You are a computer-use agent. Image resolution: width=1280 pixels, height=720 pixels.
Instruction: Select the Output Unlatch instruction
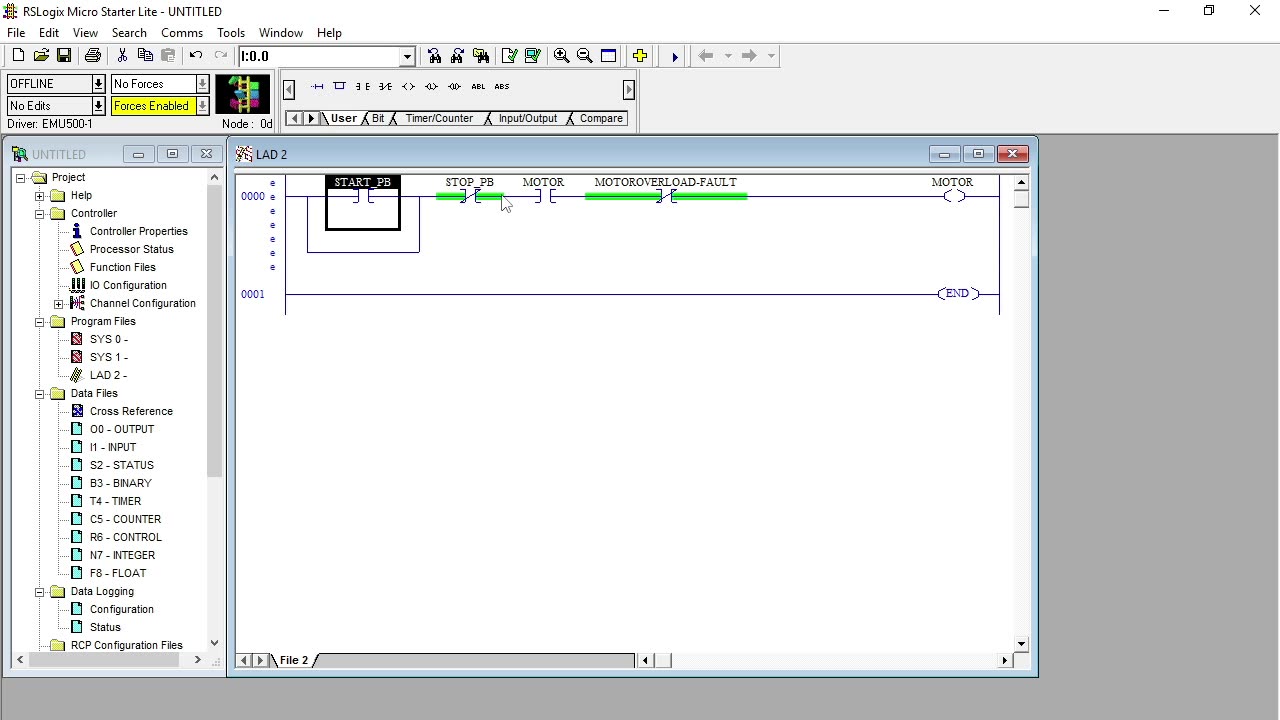coord(454,86)
